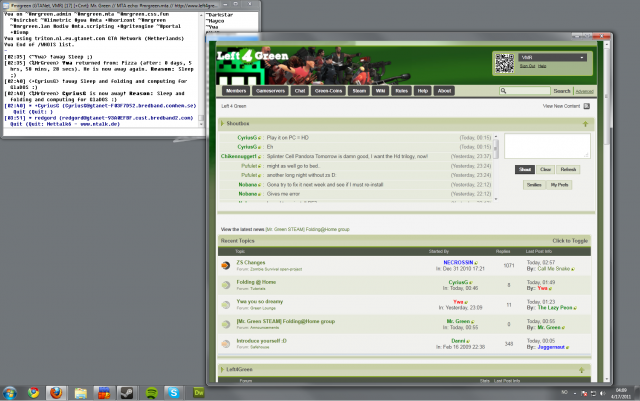Open the Smilies button

(x=534, y=185)
